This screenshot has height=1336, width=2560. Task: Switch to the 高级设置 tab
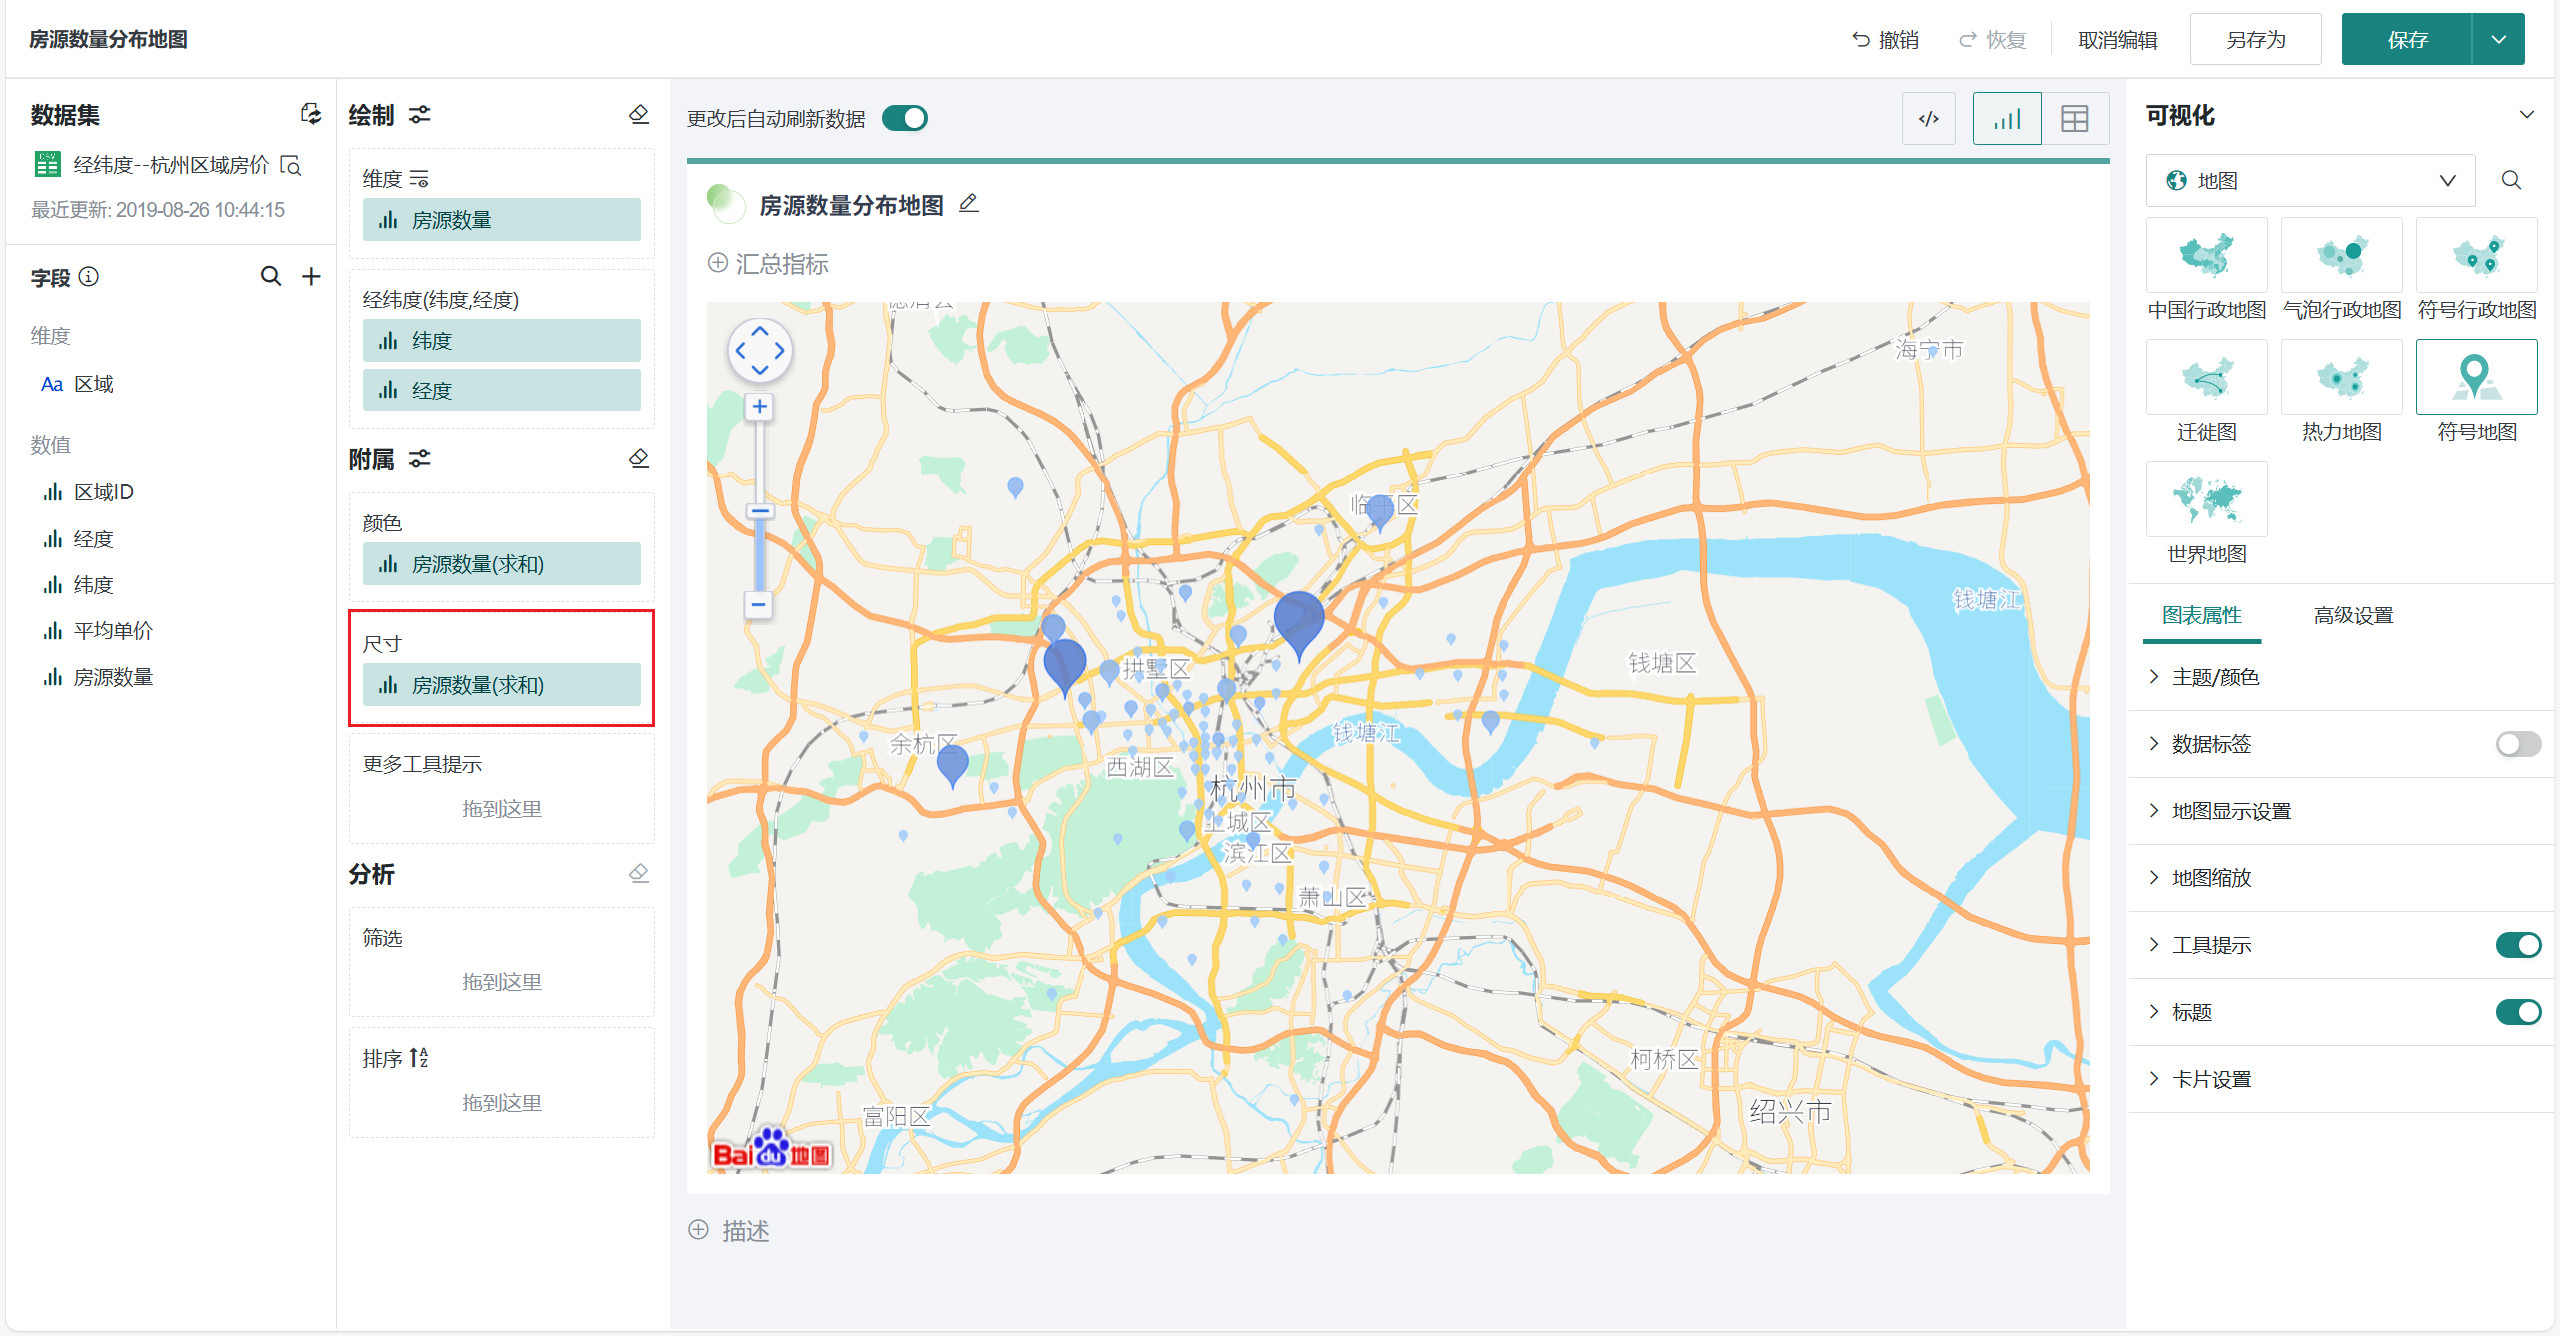pyautogui.click(x=2353, y=615)
